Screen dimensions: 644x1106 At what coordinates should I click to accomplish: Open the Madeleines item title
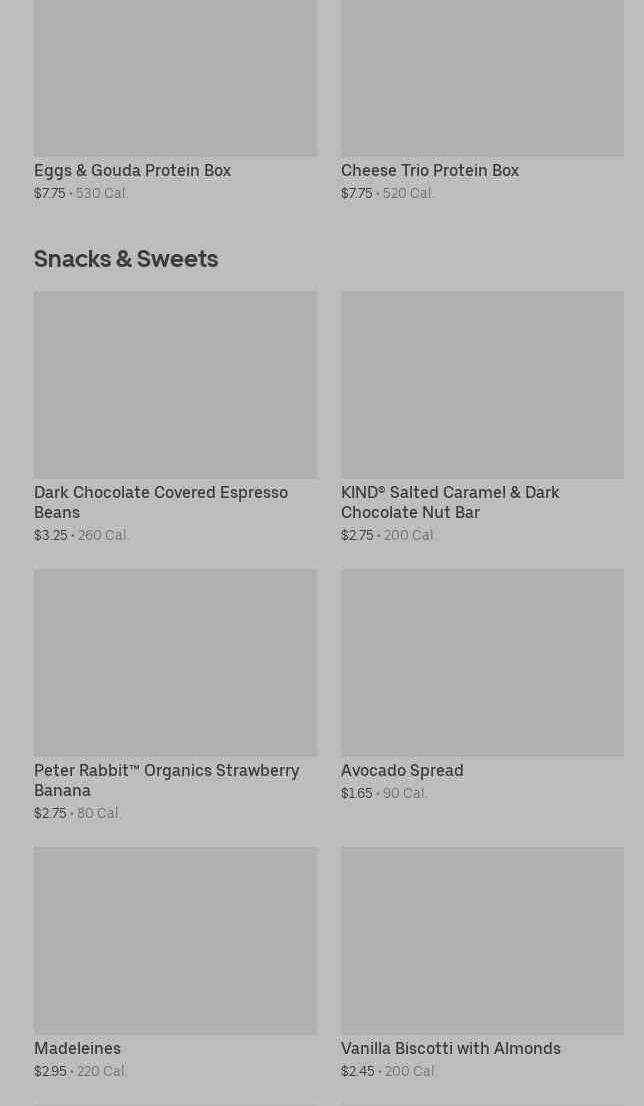77,1049
